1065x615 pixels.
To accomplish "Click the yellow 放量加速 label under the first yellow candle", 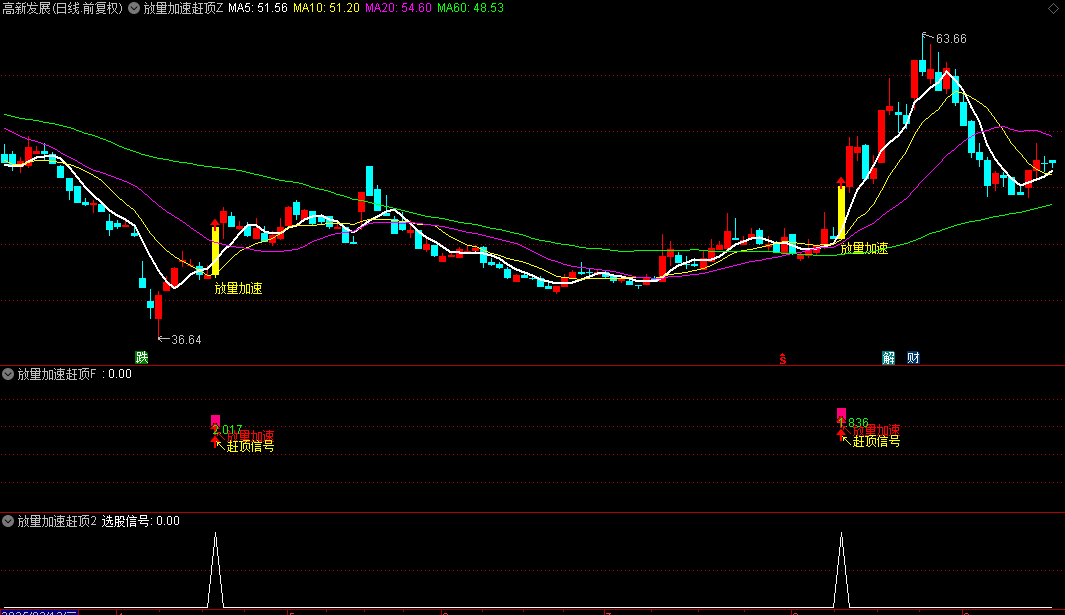I will point(238,288).
